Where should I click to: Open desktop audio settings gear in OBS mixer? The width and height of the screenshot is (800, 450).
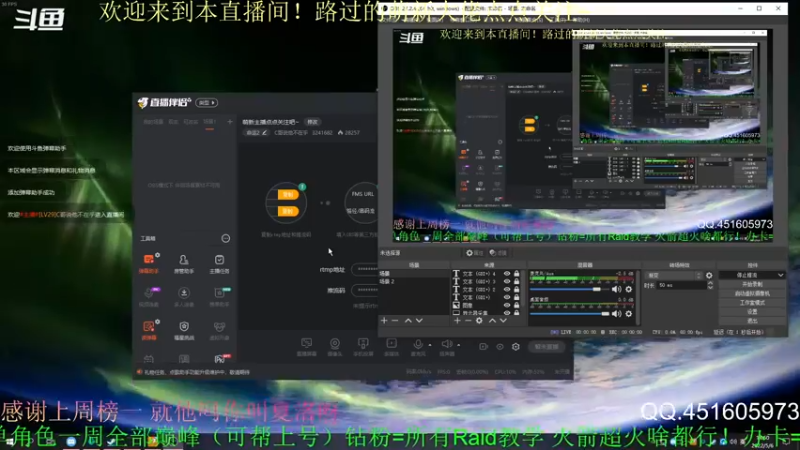(x=629, y=314)
